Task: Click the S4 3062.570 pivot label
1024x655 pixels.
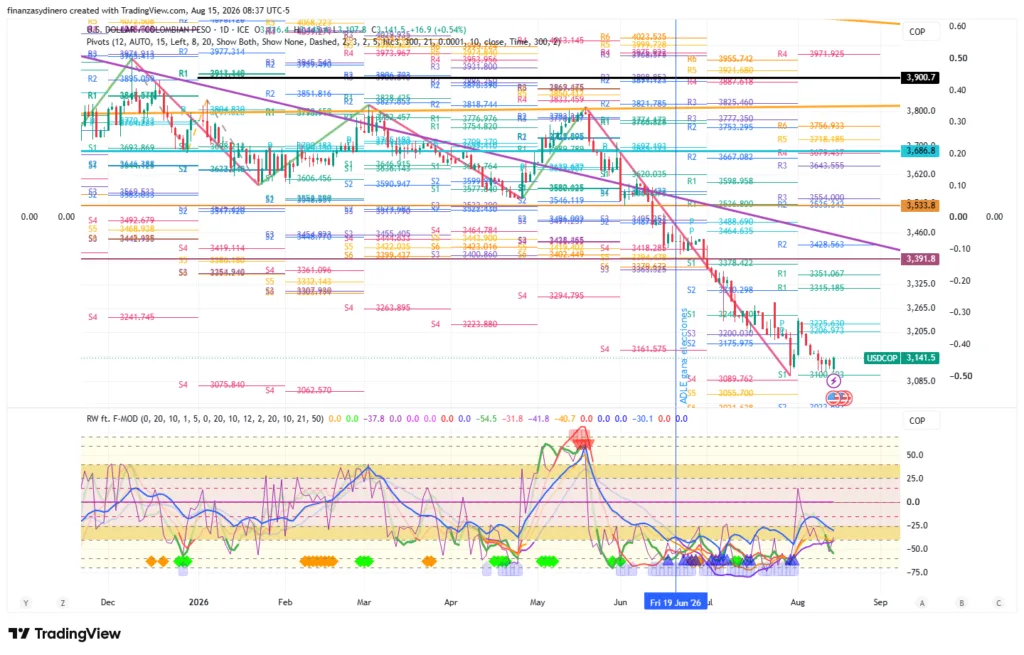Action: tap(298, 390)
